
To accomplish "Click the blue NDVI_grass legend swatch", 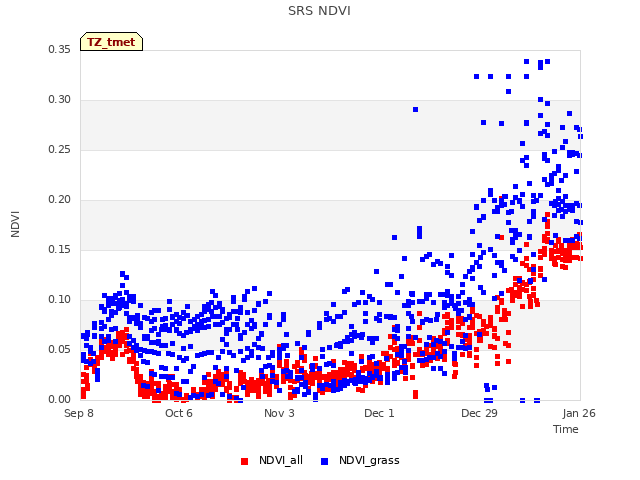I will click(324, 461).
